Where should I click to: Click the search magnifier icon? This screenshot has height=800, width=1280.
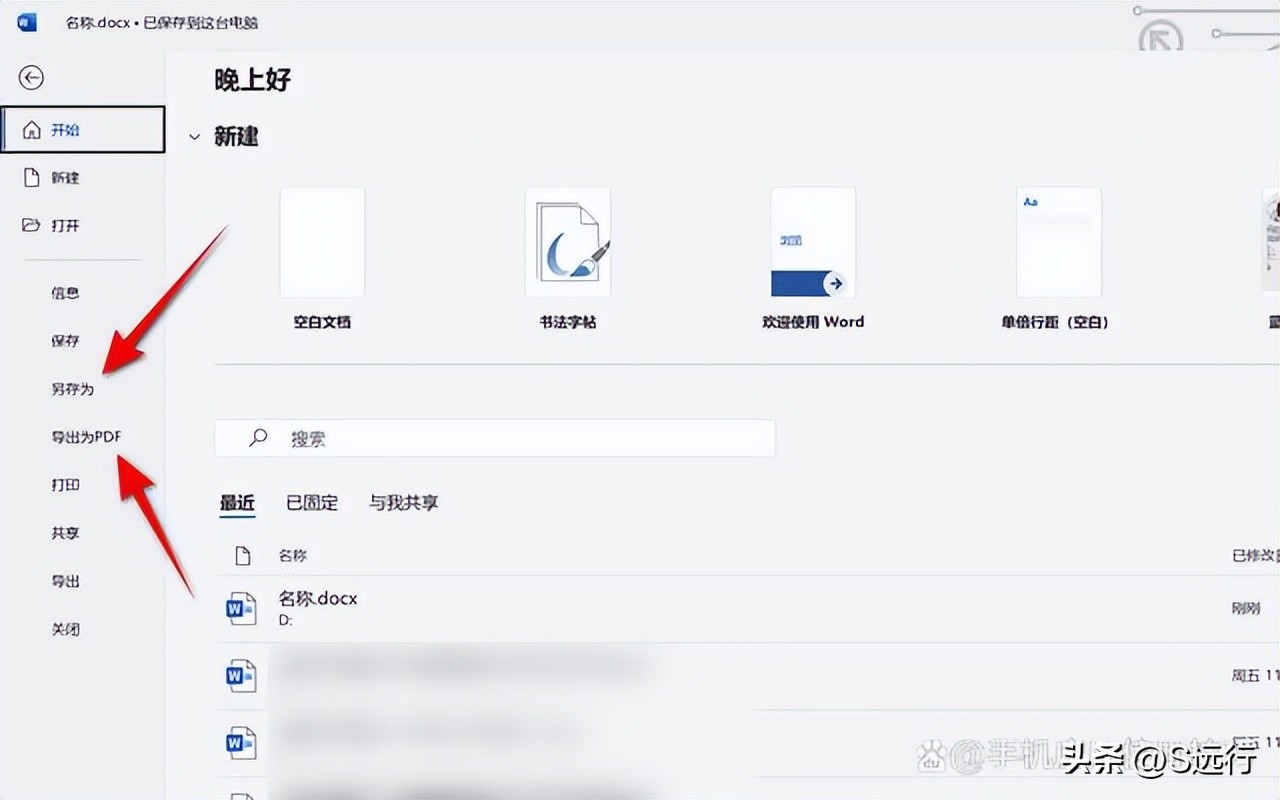[x=257, y=438]
